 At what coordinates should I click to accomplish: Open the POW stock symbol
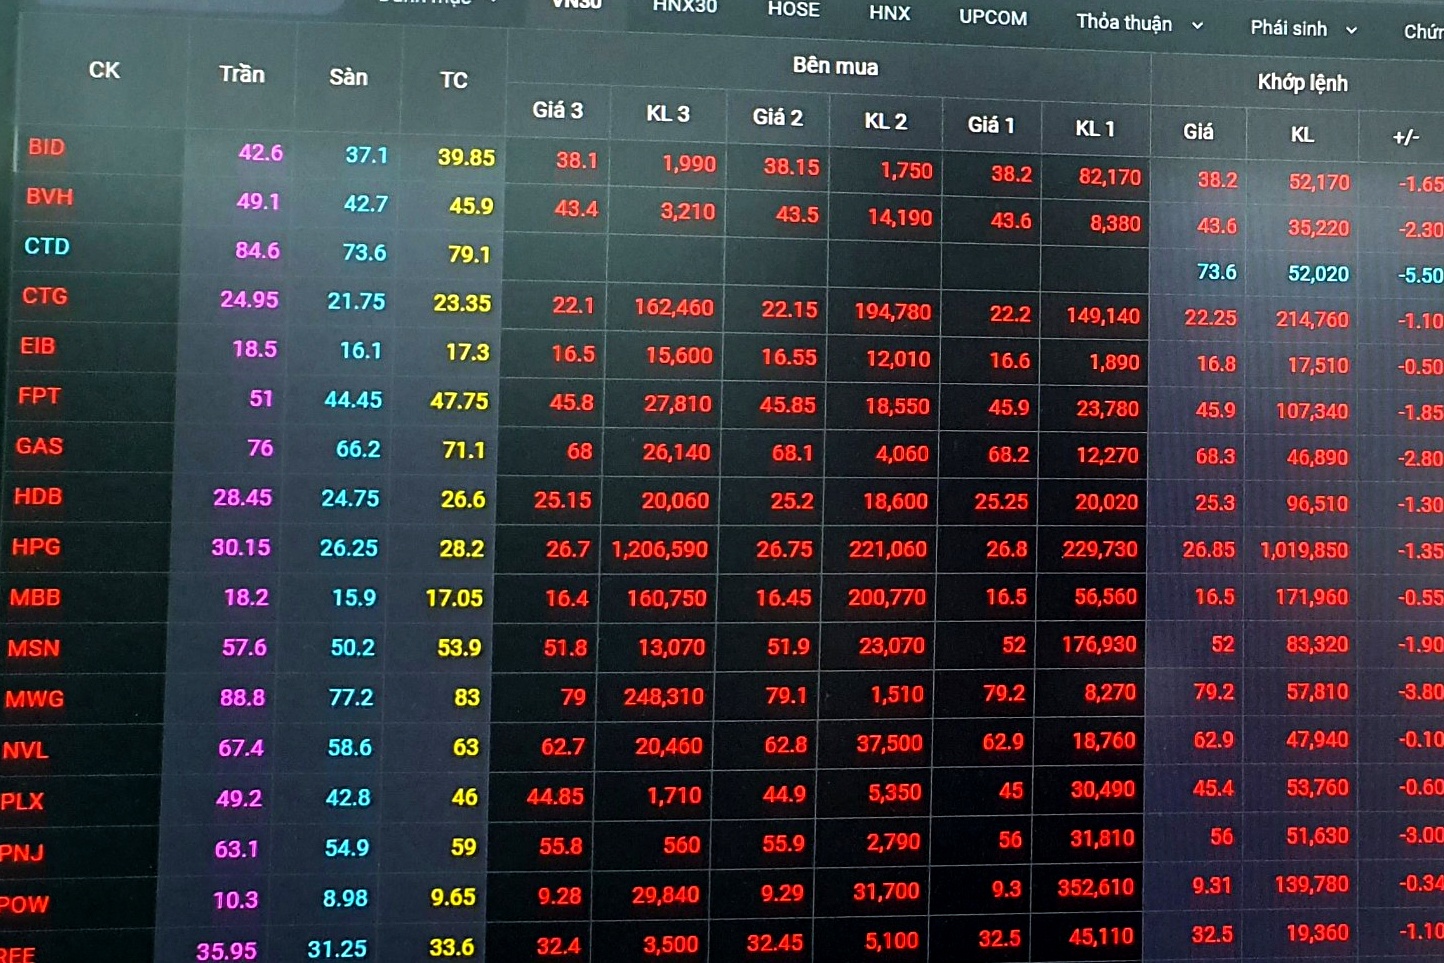[24, 904]
